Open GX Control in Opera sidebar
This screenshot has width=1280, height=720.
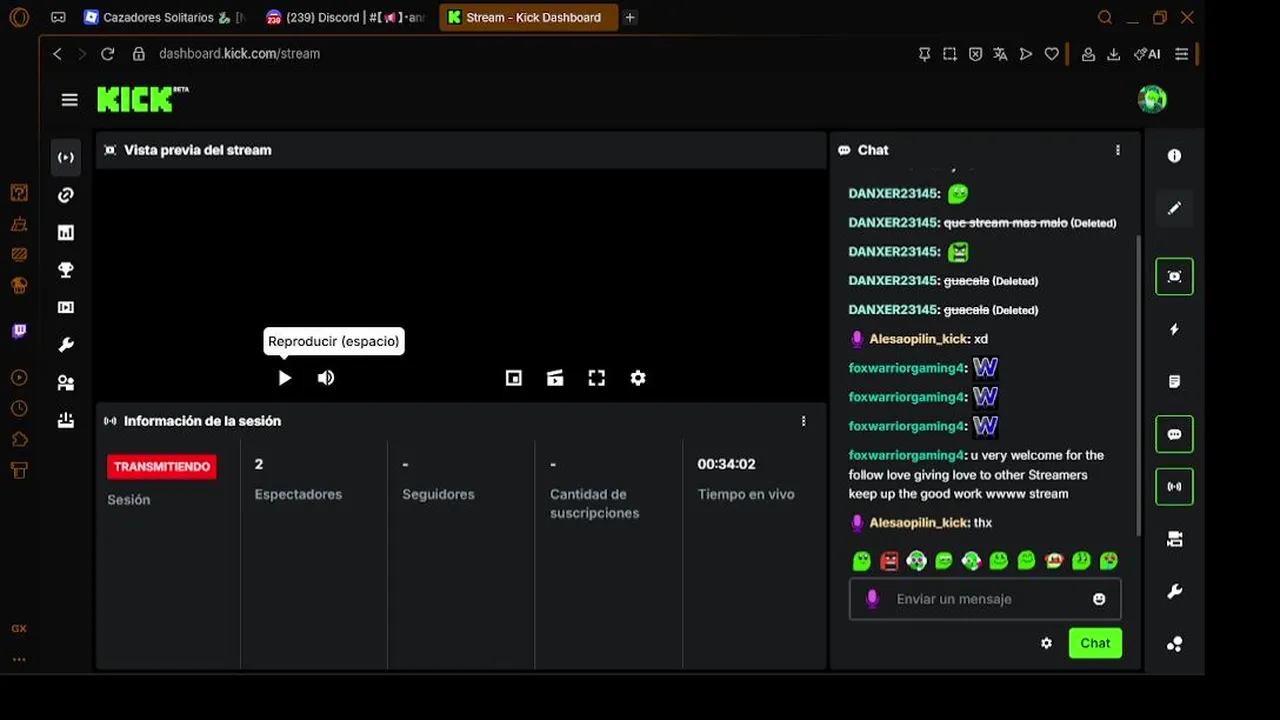pos(19,629)
